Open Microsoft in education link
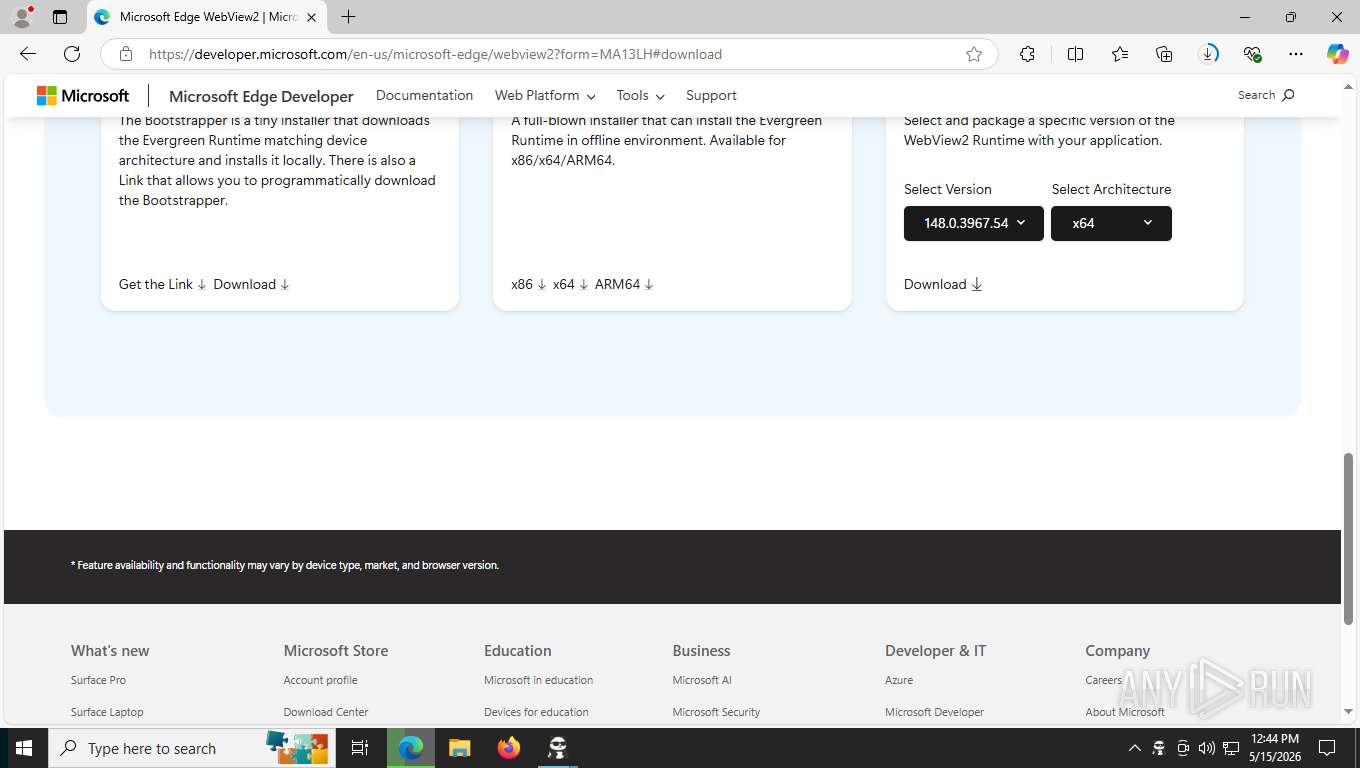 tap(538, 680)
